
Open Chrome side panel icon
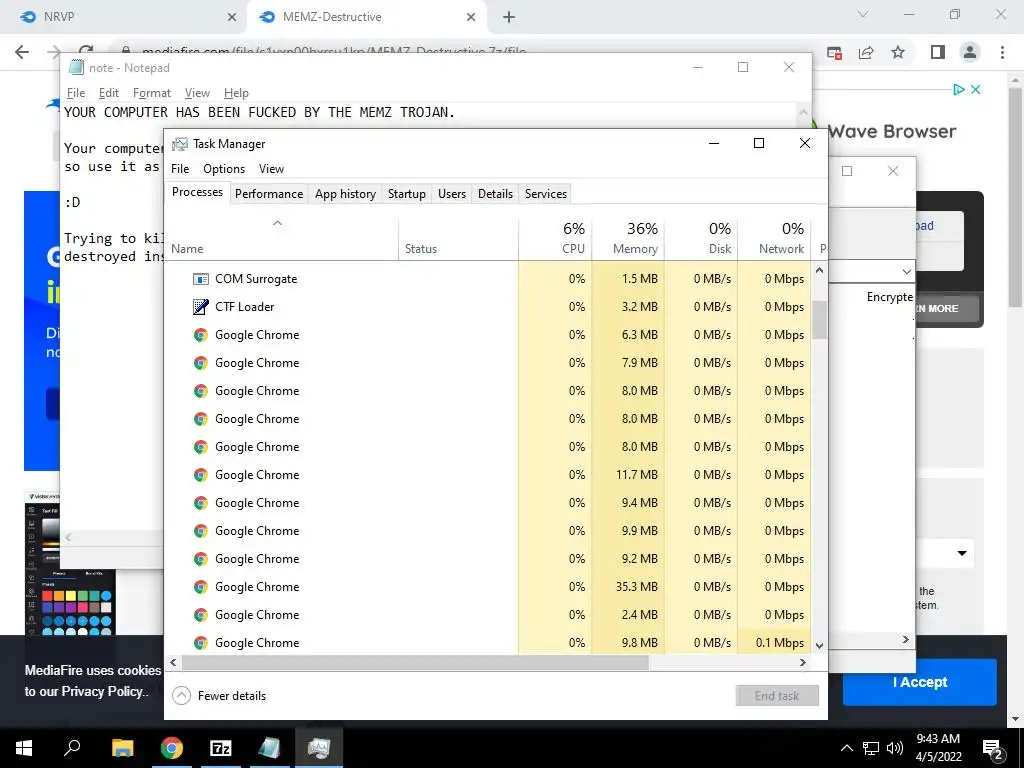click(938, 52)
